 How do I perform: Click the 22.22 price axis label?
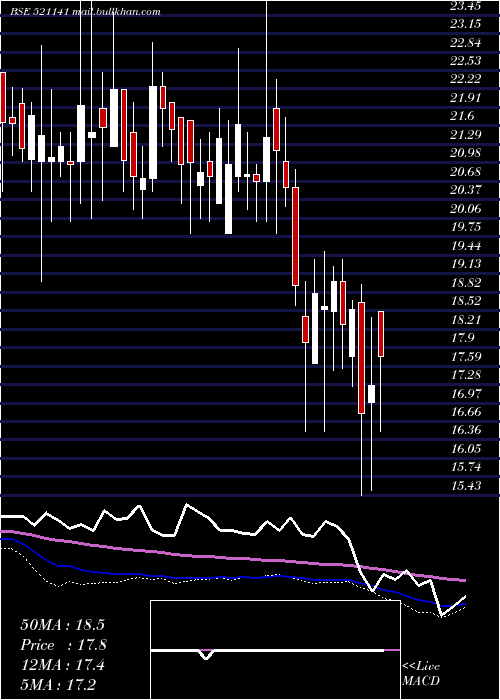click(x=466, y=79)
